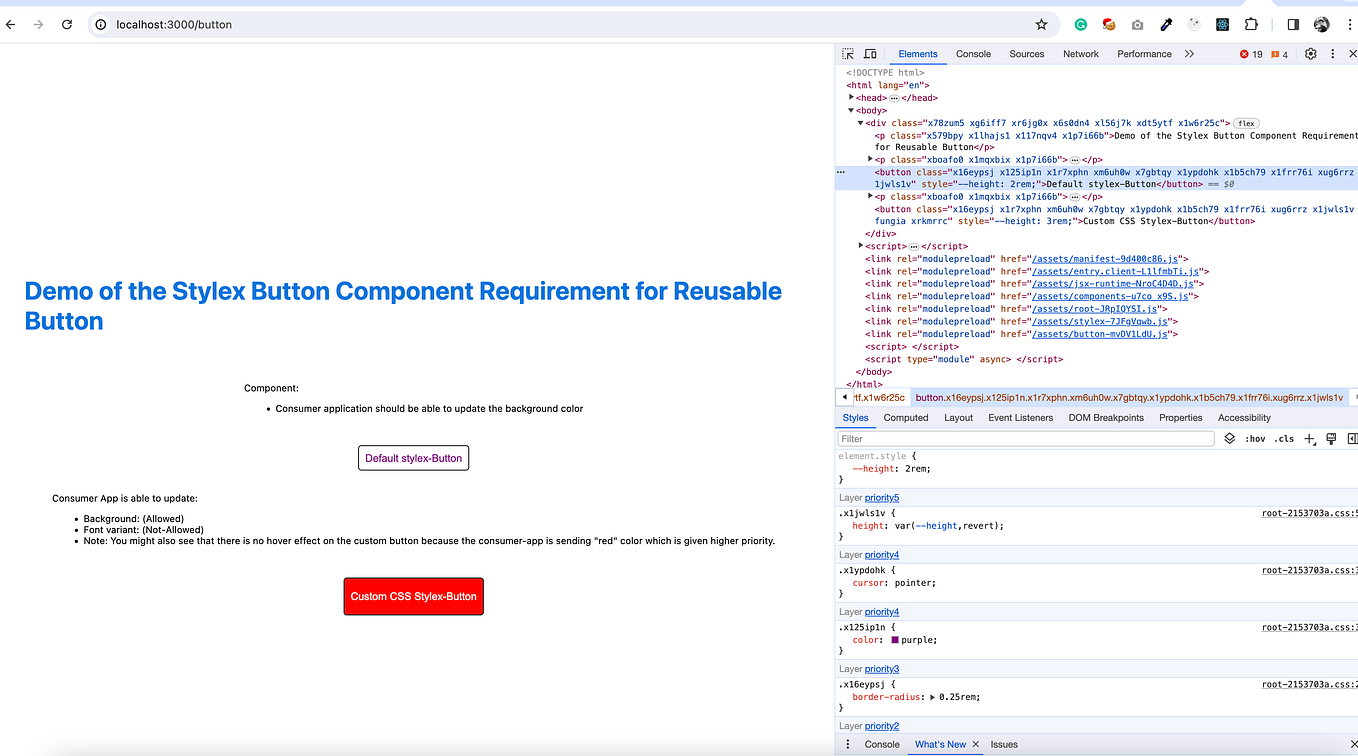1358x756 pixels.
Task: Open DevTools settings gear
Action: coord(1310,54)
